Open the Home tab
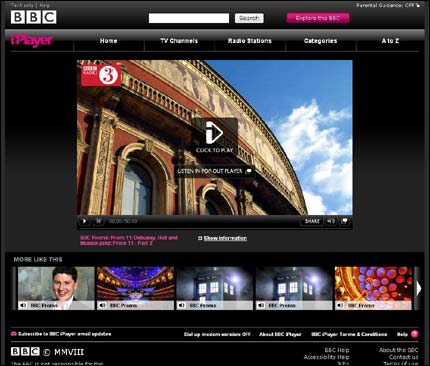 point(108,41)
